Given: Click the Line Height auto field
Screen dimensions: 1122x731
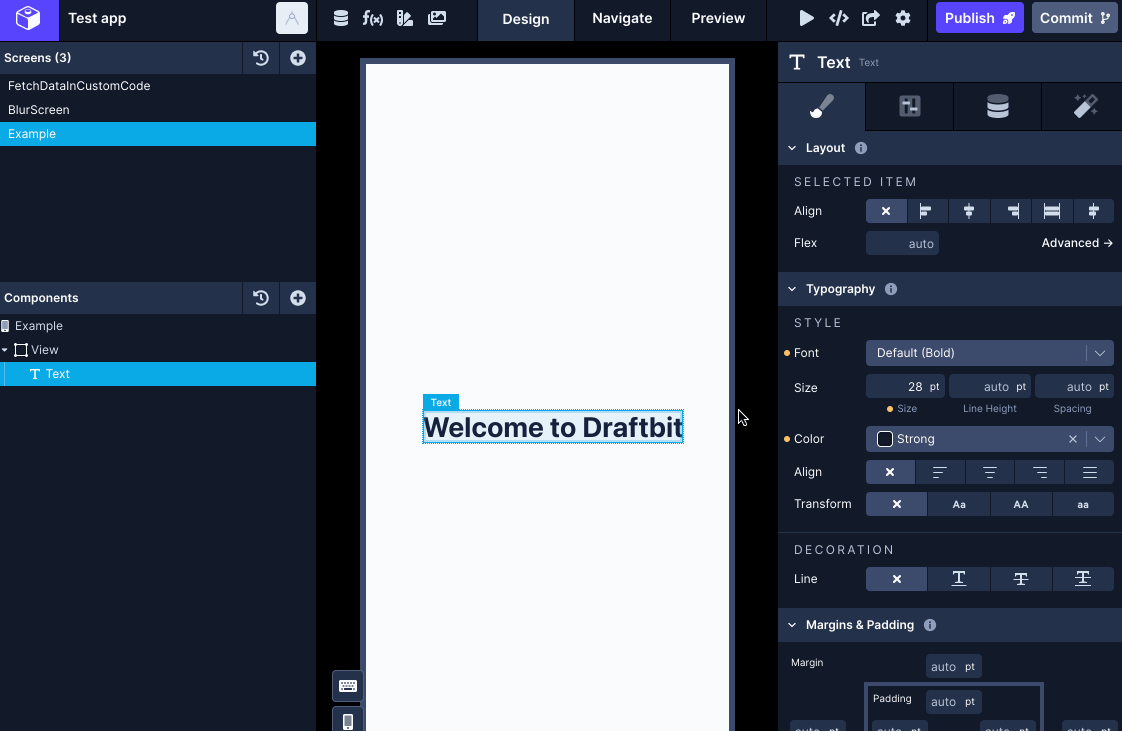Looking at the screenshot, I should coord(990,387).
